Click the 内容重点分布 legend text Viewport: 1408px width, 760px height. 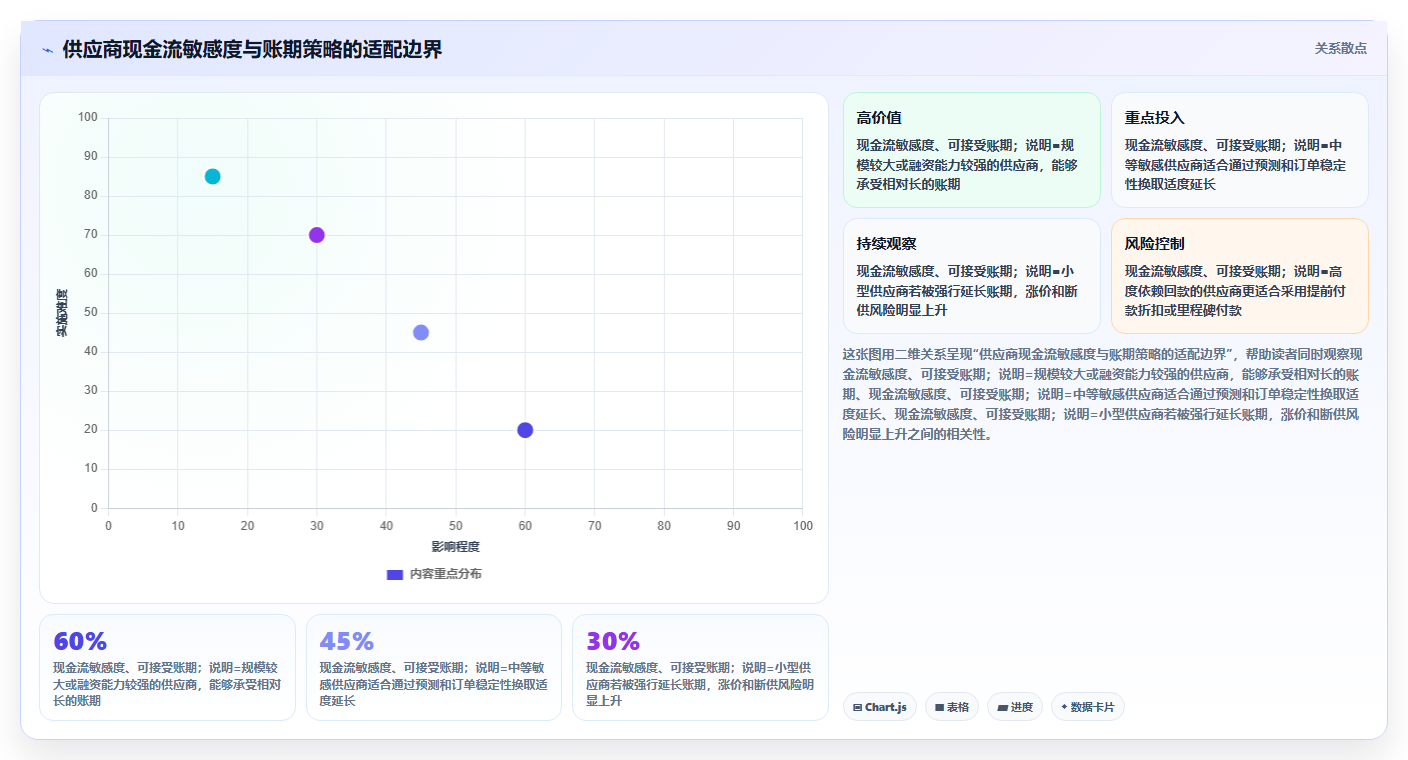(x=446, y=574)
